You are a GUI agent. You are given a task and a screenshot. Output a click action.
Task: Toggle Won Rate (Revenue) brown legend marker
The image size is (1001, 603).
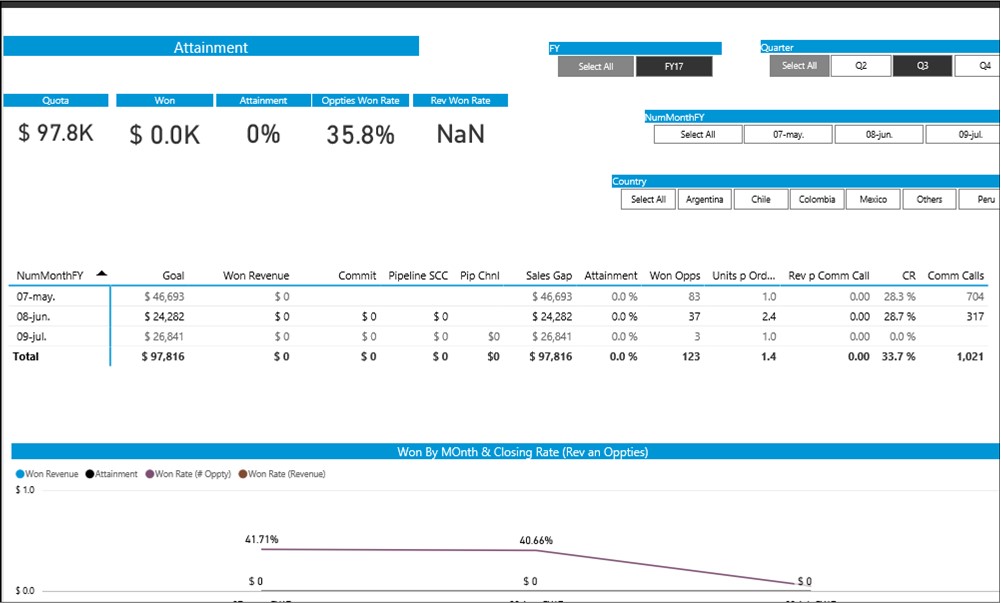pos(243,474)
